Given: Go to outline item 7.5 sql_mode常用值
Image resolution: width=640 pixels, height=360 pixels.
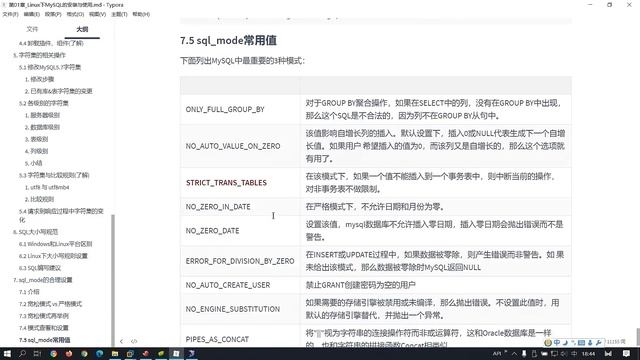Looking at the screenshot, I should [x=44, y=340].
